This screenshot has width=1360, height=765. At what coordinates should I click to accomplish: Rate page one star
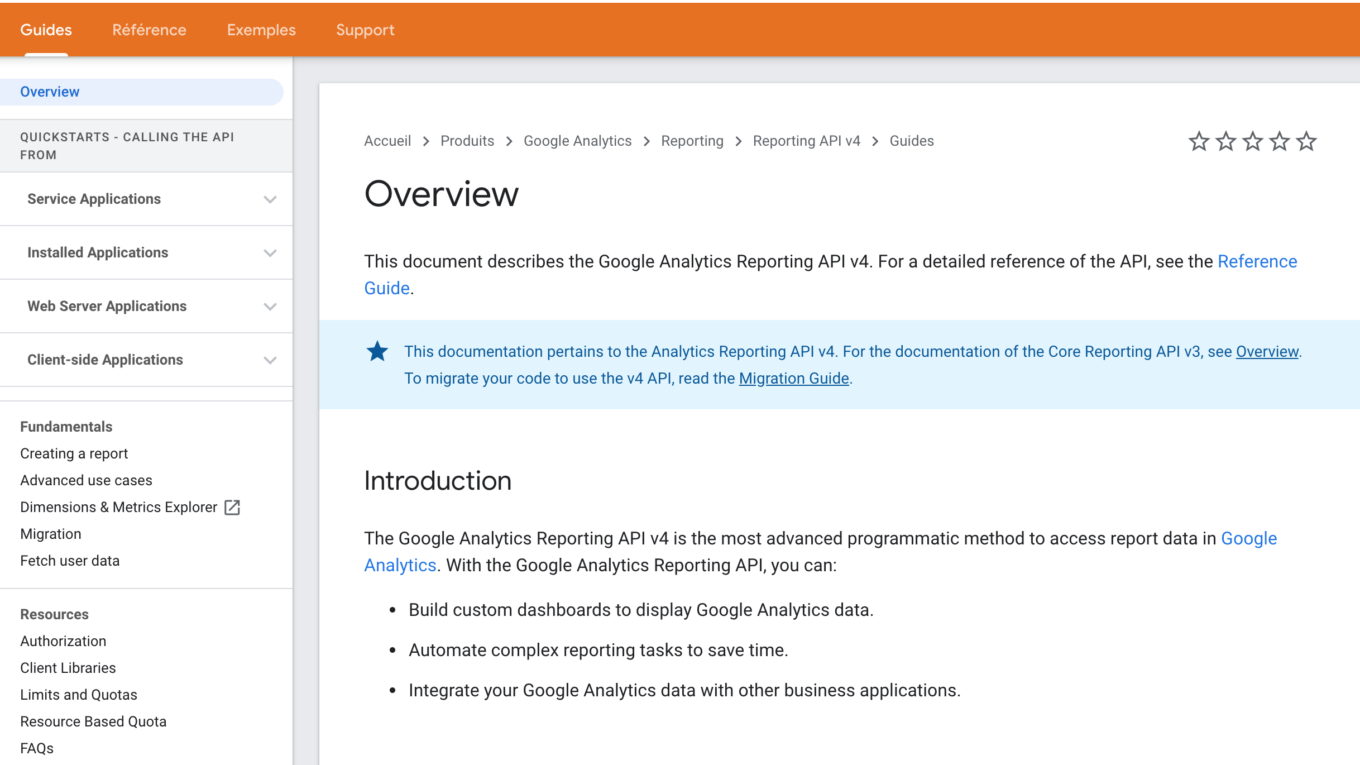tap(1199, 141)
